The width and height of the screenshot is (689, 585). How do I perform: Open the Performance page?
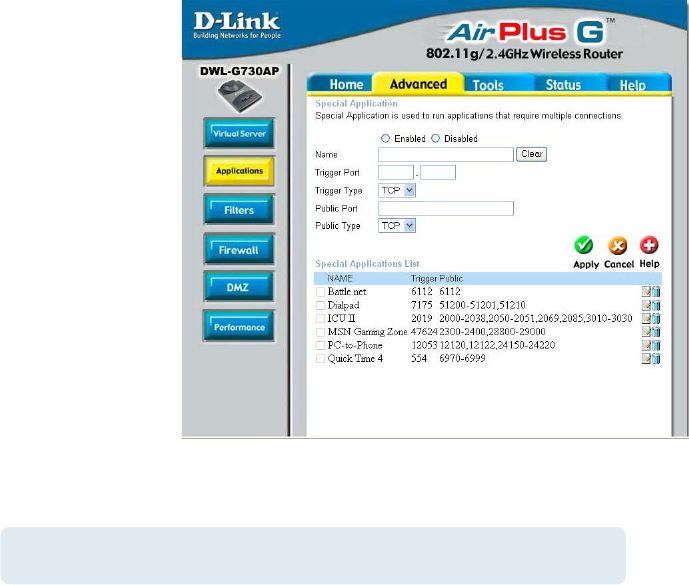pyautogui.click(x=239, y=326)
